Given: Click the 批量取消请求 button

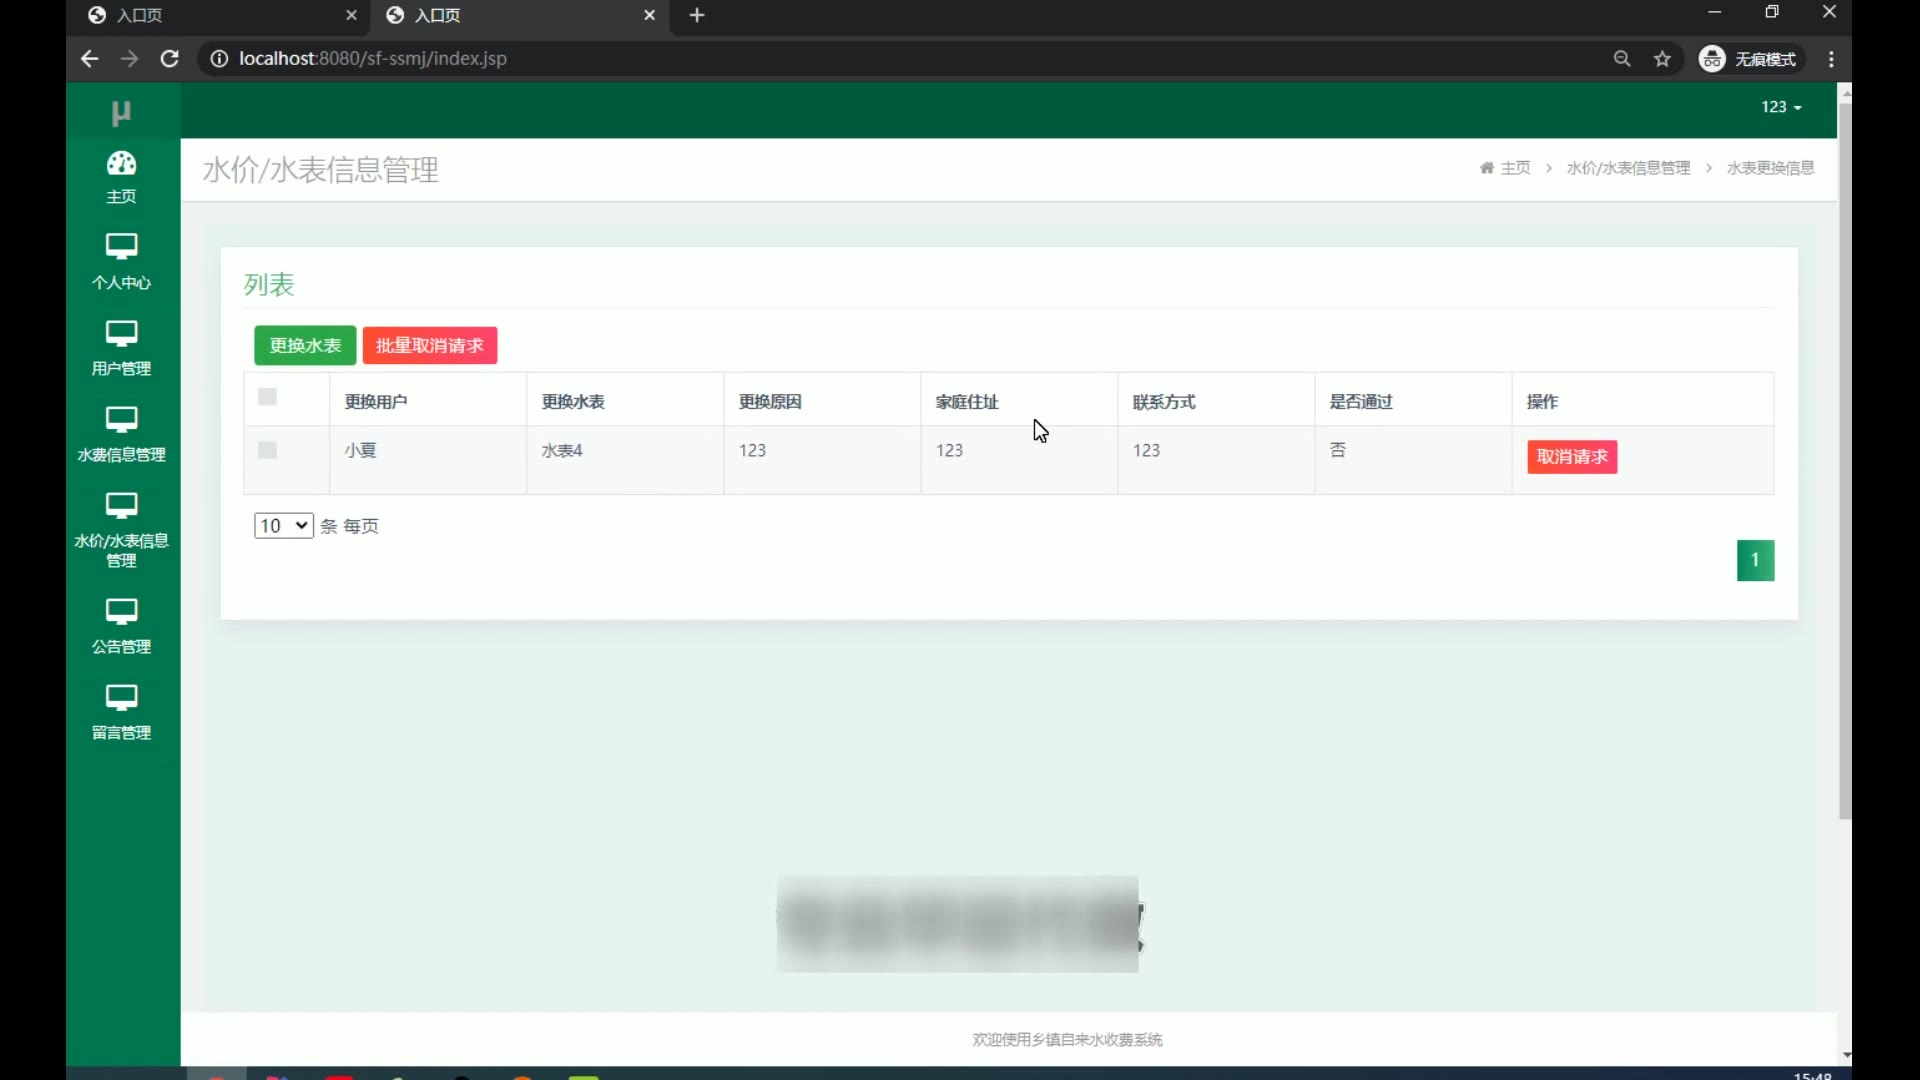Looking at the screenshot, I should (x=429, y=346).
